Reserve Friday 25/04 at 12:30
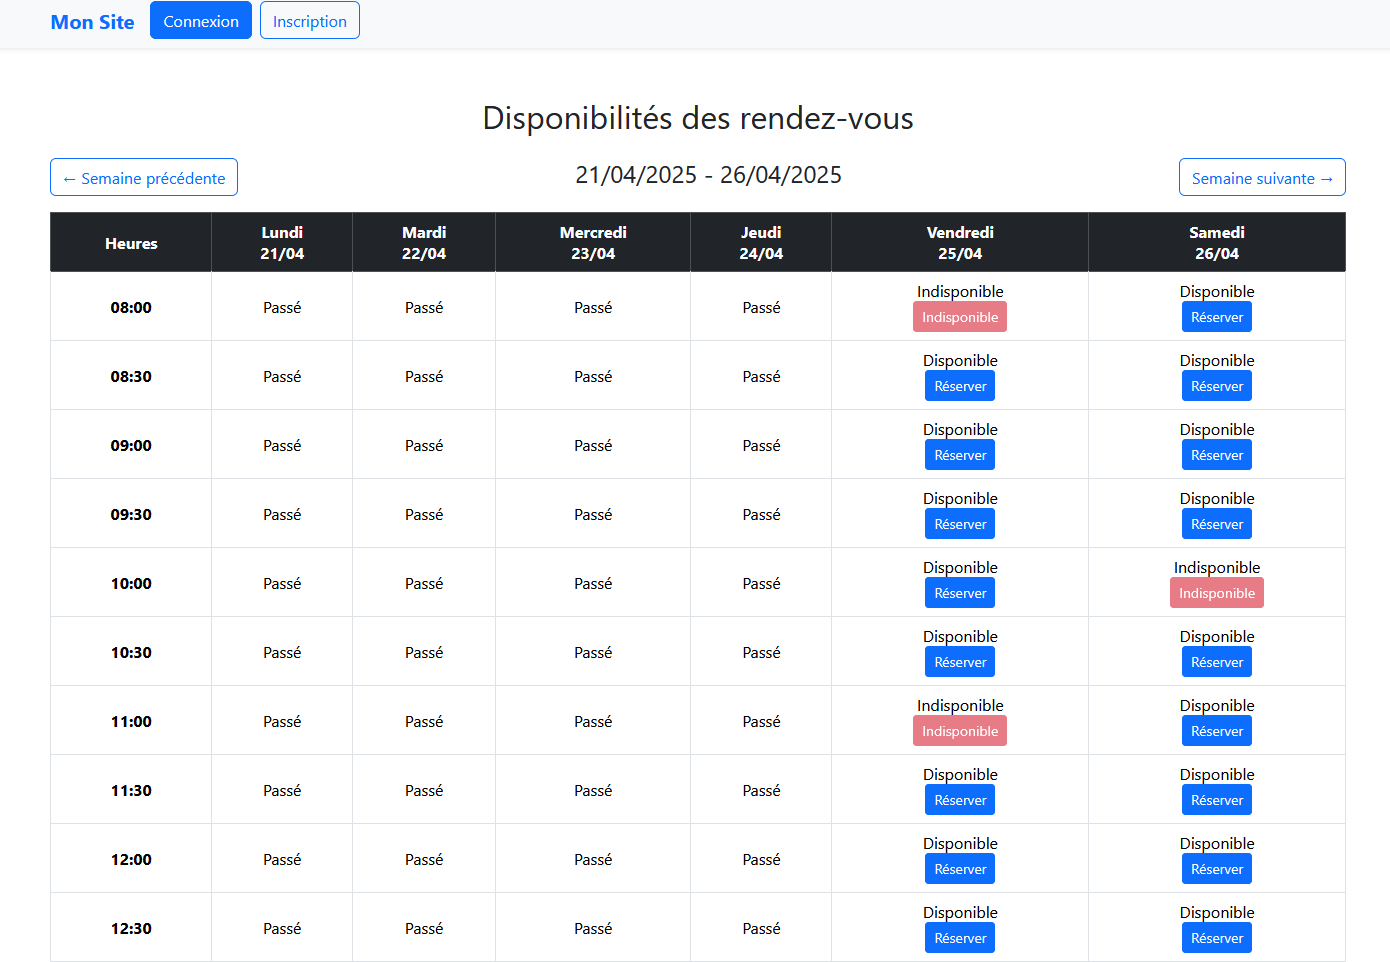The width and height of the screenshot is (1390, 962). click(x=959, y=938)
